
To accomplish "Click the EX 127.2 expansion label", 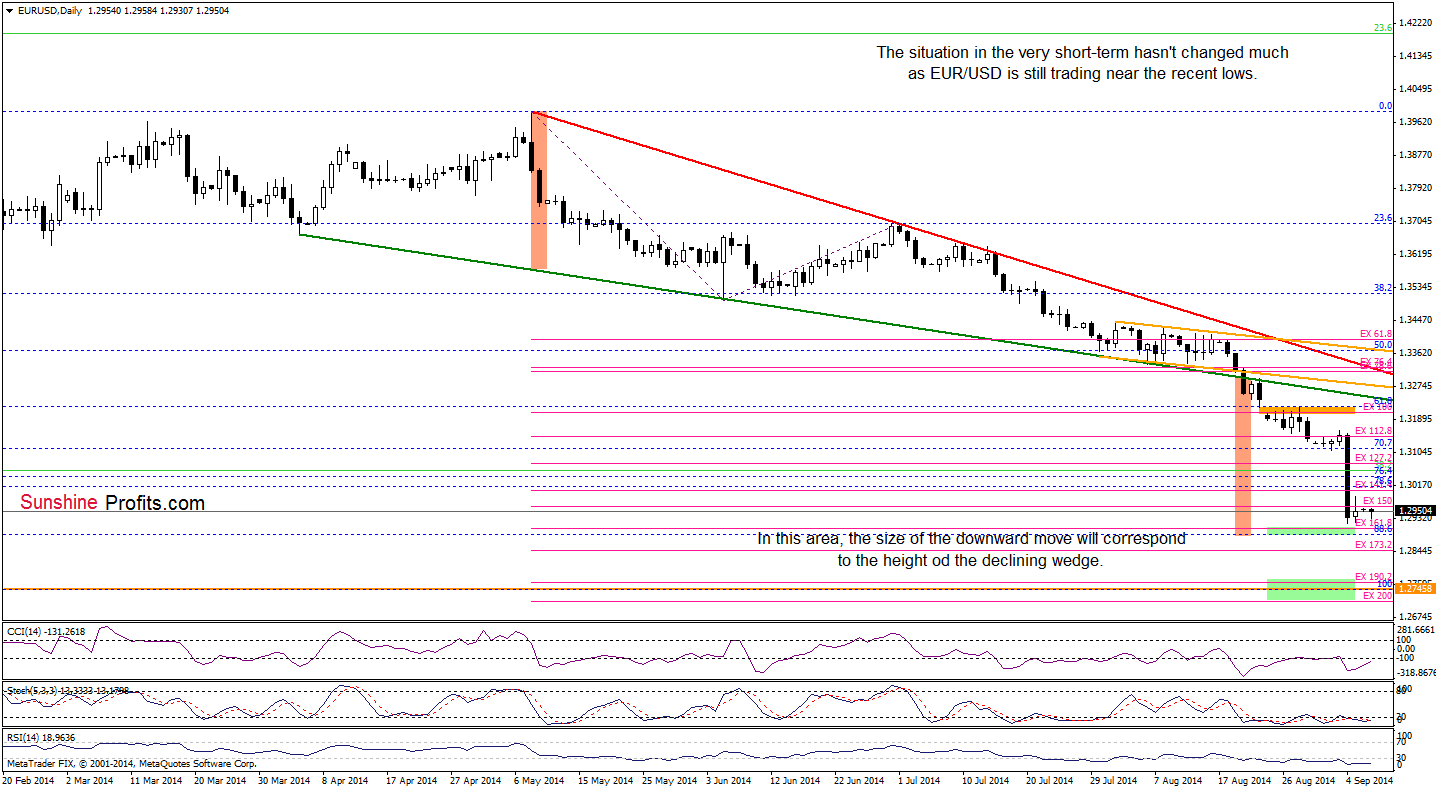I will point(1373,458).
